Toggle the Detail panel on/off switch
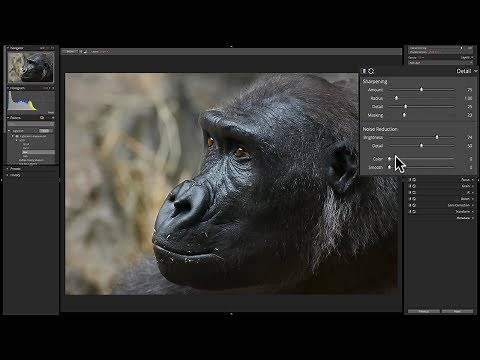The height and width of the screenshot is (360, 480). (x=364, y=71)
